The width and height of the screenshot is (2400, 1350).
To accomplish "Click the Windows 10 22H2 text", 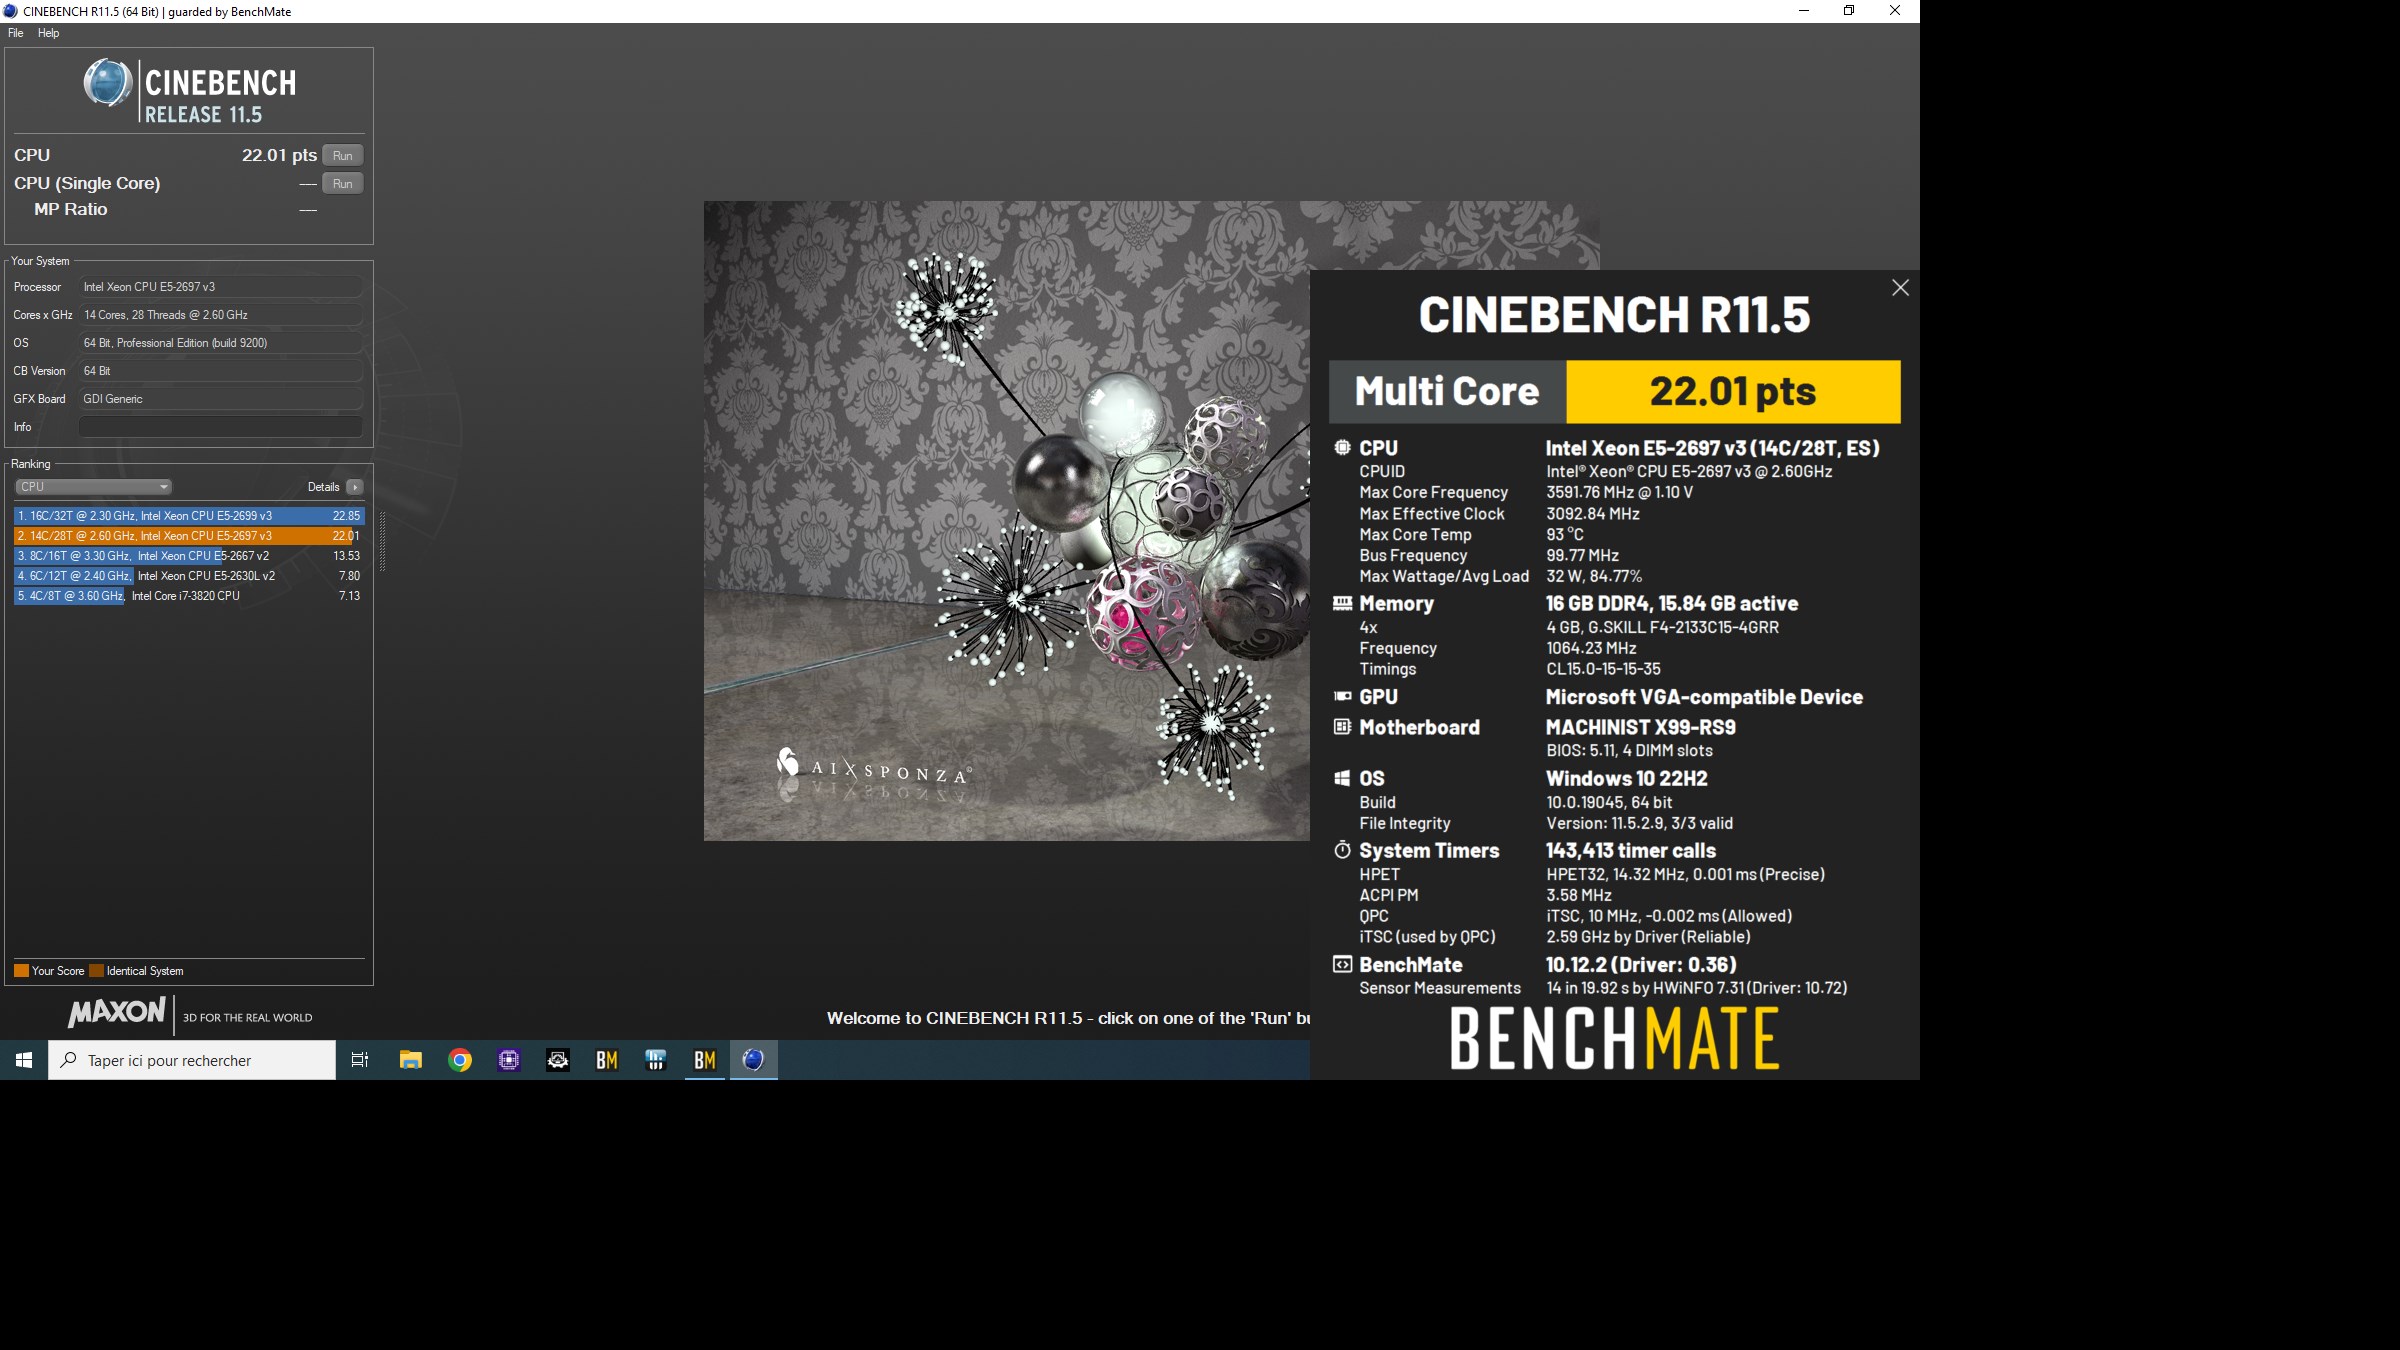I will tap(1627, 779).
